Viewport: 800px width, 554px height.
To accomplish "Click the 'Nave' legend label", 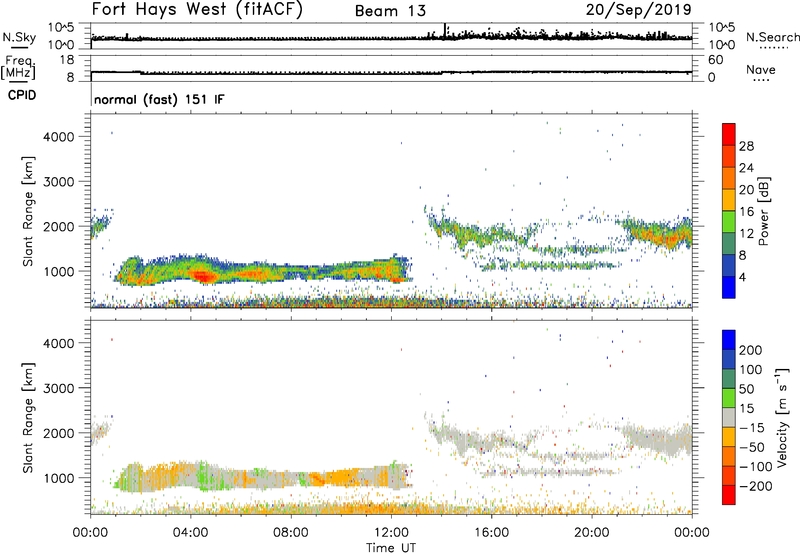I will click(x=761, y=70).
